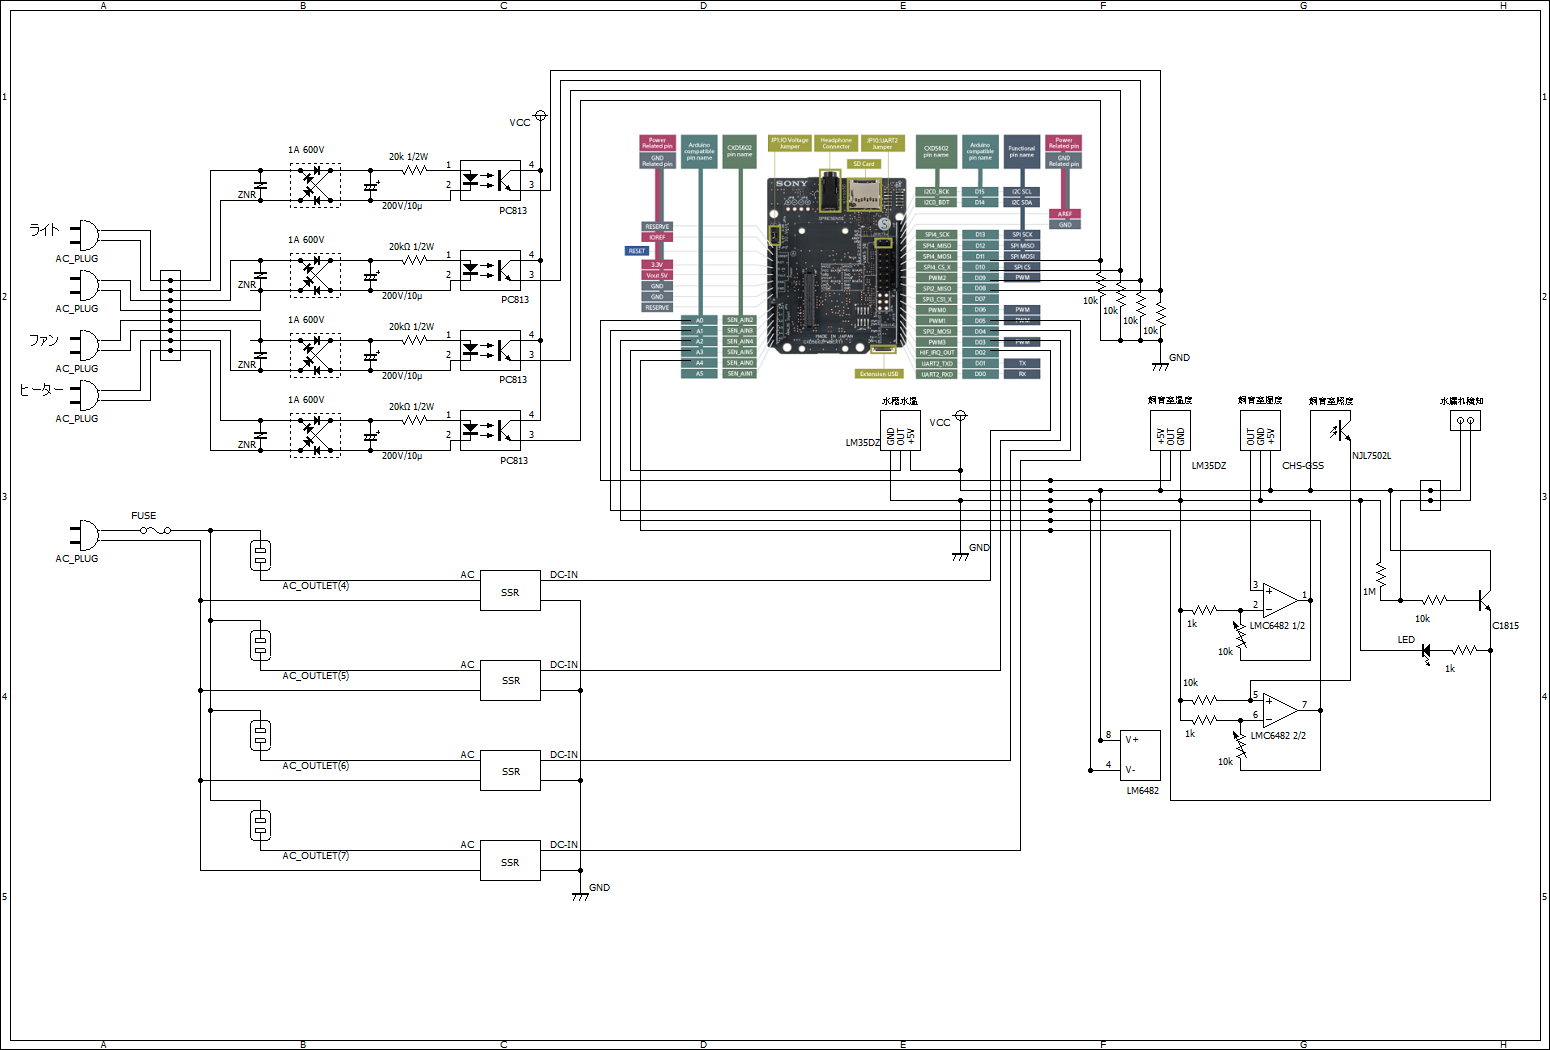Click the 水漏れ検知 connector symbol
This screenshot has width=1550, height=1050.
tap(1465, 421)
